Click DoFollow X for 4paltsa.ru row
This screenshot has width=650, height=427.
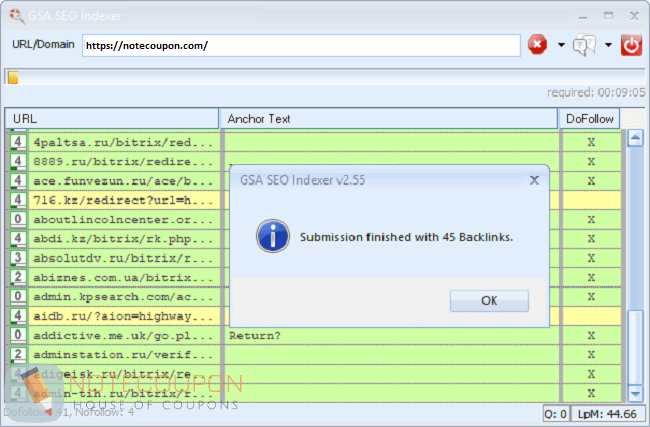pos(591,142)
